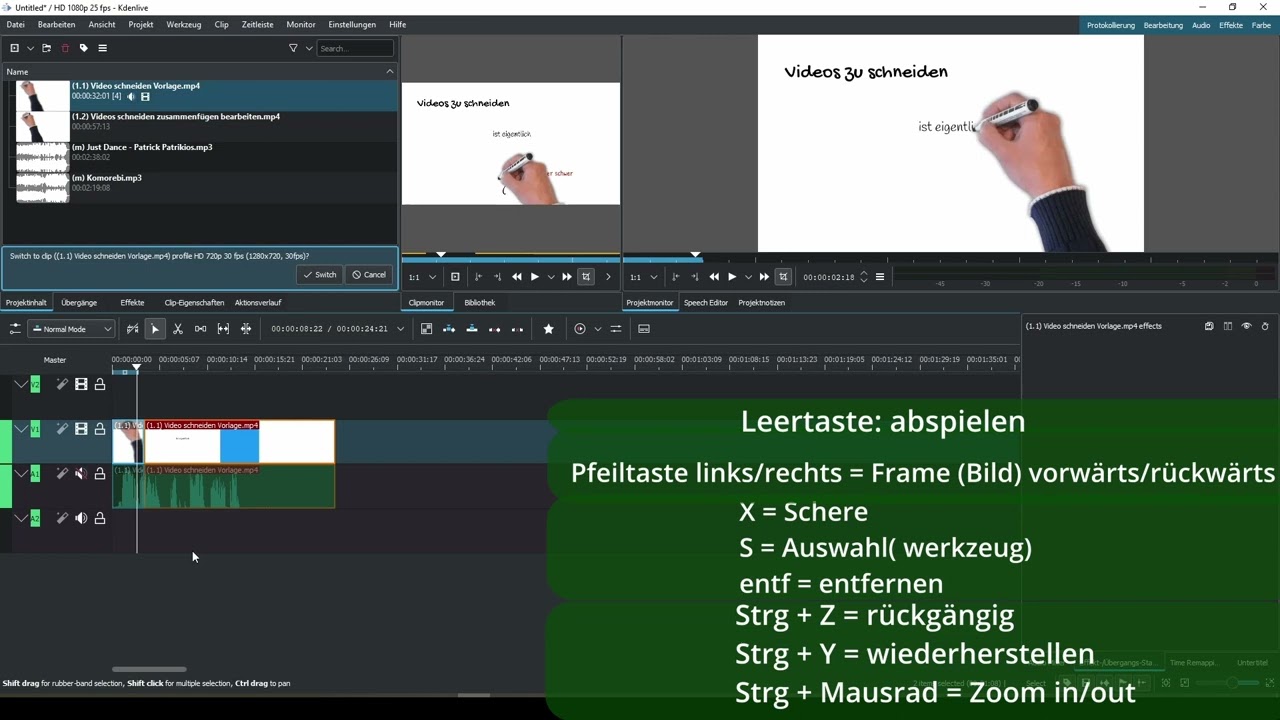This screenshot has width=1280, height=720.
Task: Open Clip Monitor play options dropdown arrow
Action: tap(550, 277)
